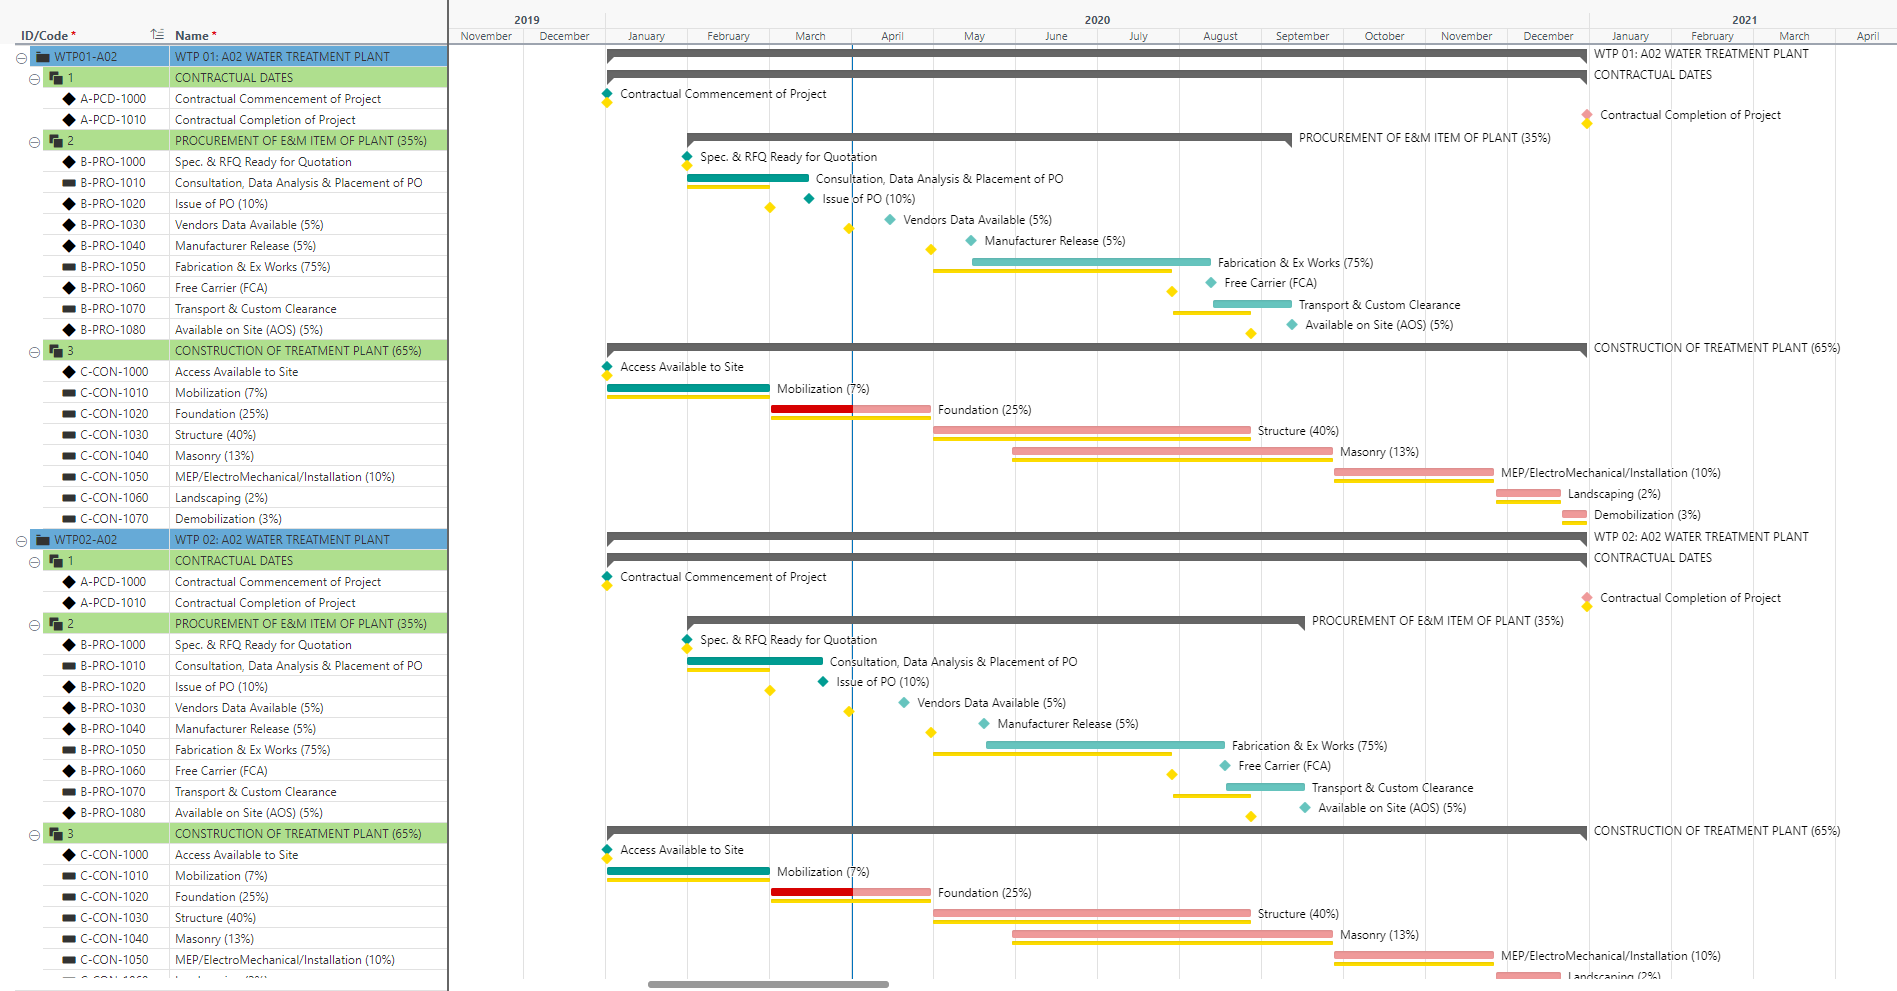Collapse the WTP02-A02 project node

[21, 541]
